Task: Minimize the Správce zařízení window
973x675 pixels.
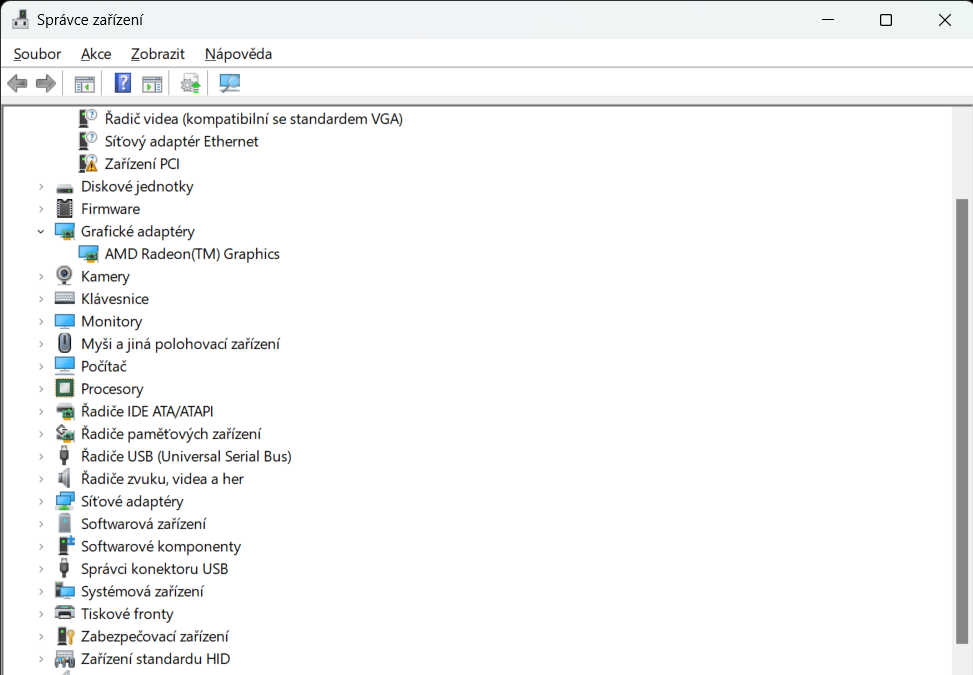Action: (828, 20)
